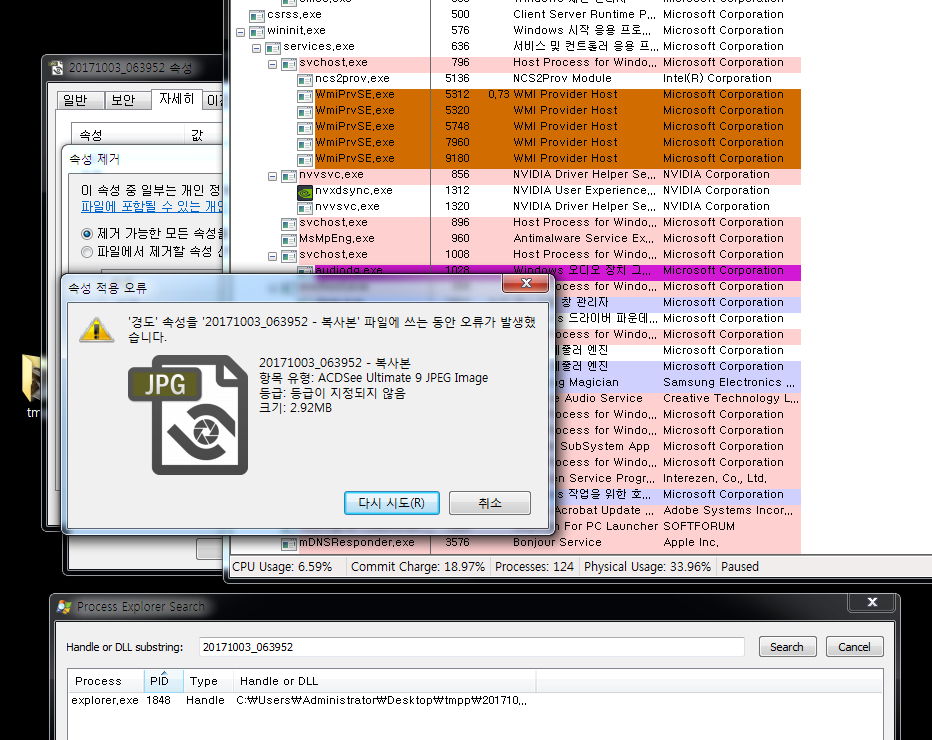Viewport: 932px width, 740px height.
Task: Sort results by the PID column header
Action: 160,681
